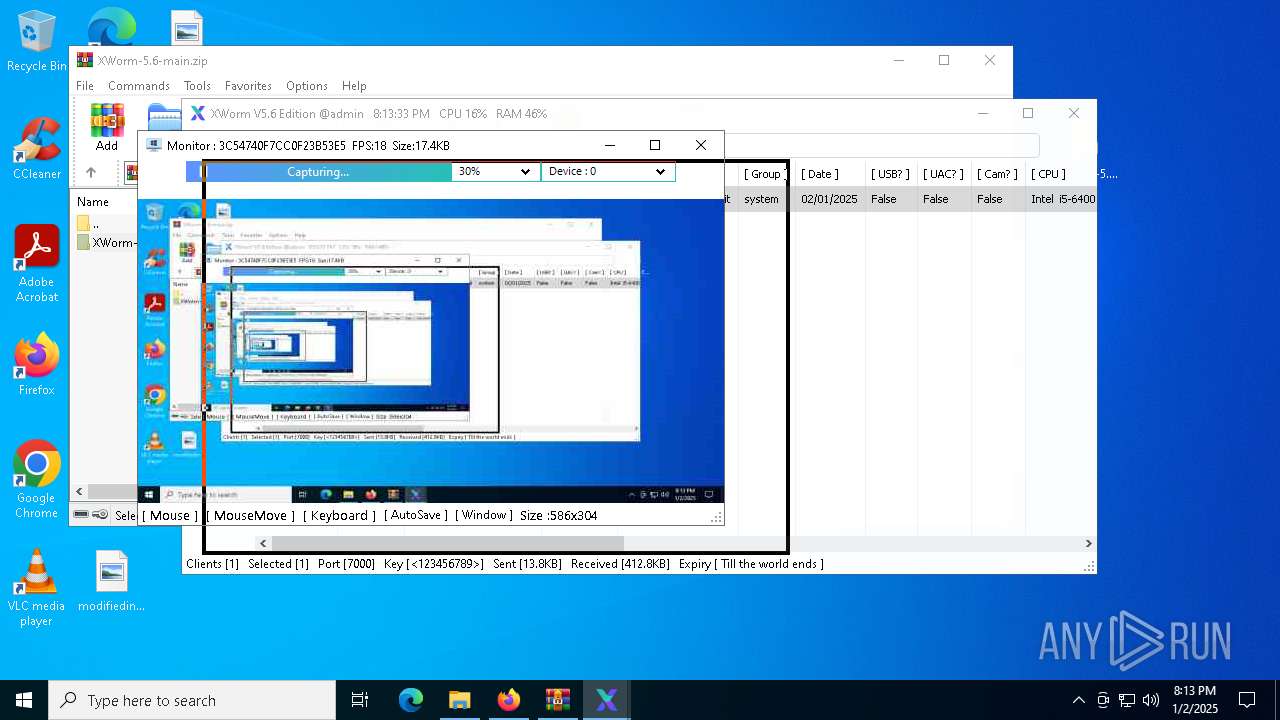This screenshot has width=1280, height=720.
Task: Click the XWorm list horizontal scrollbar thumb
Action: coord(448,543)
